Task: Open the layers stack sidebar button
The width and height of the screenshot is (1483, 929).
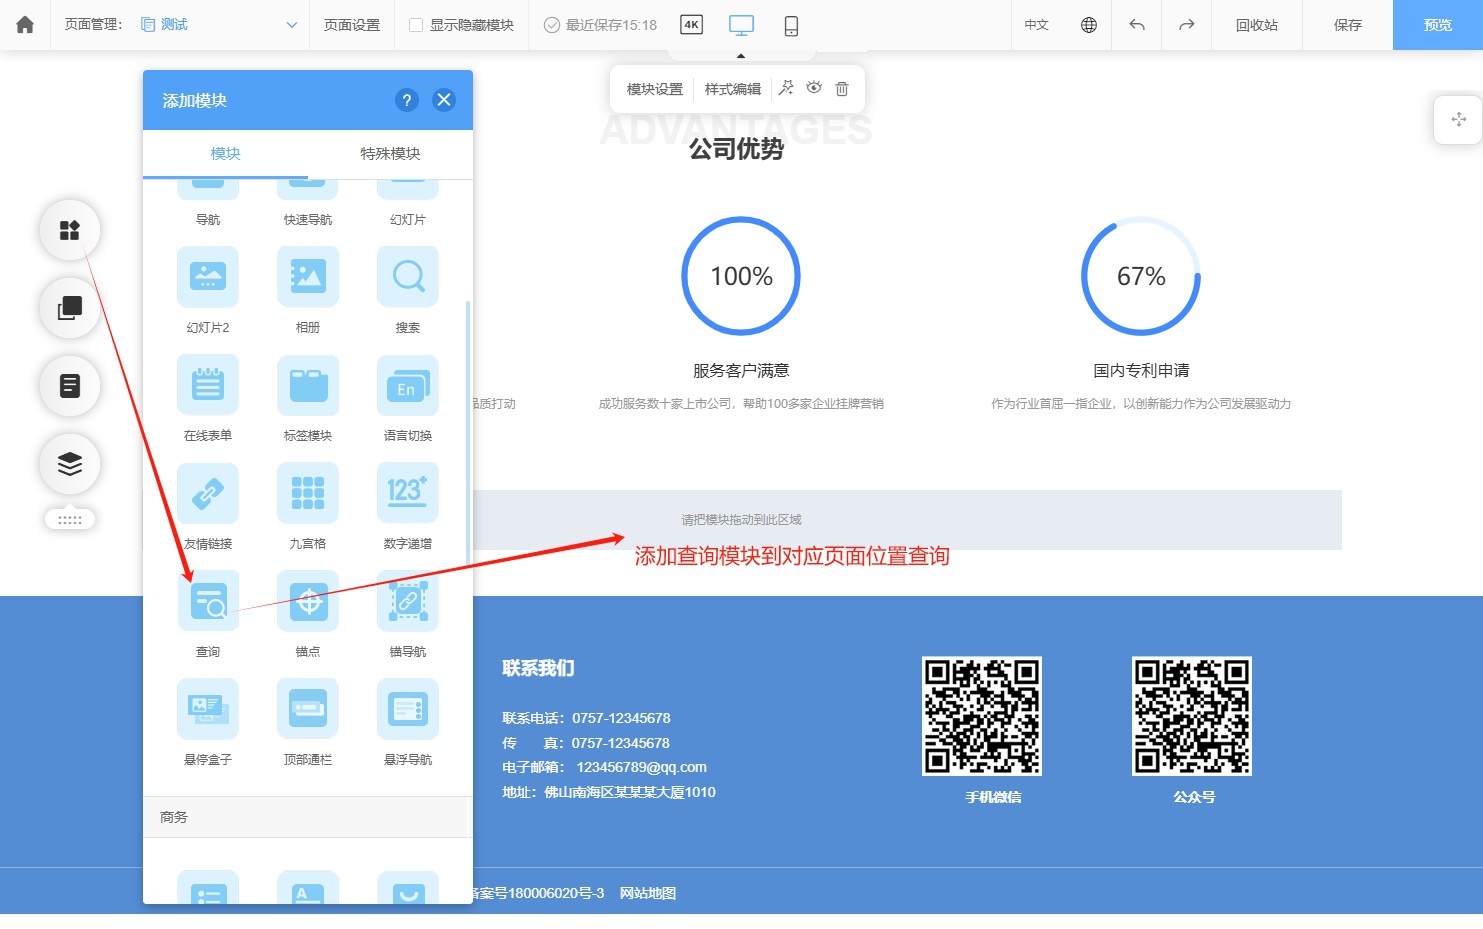Action: pyautogui.click(x=70, y=464)
